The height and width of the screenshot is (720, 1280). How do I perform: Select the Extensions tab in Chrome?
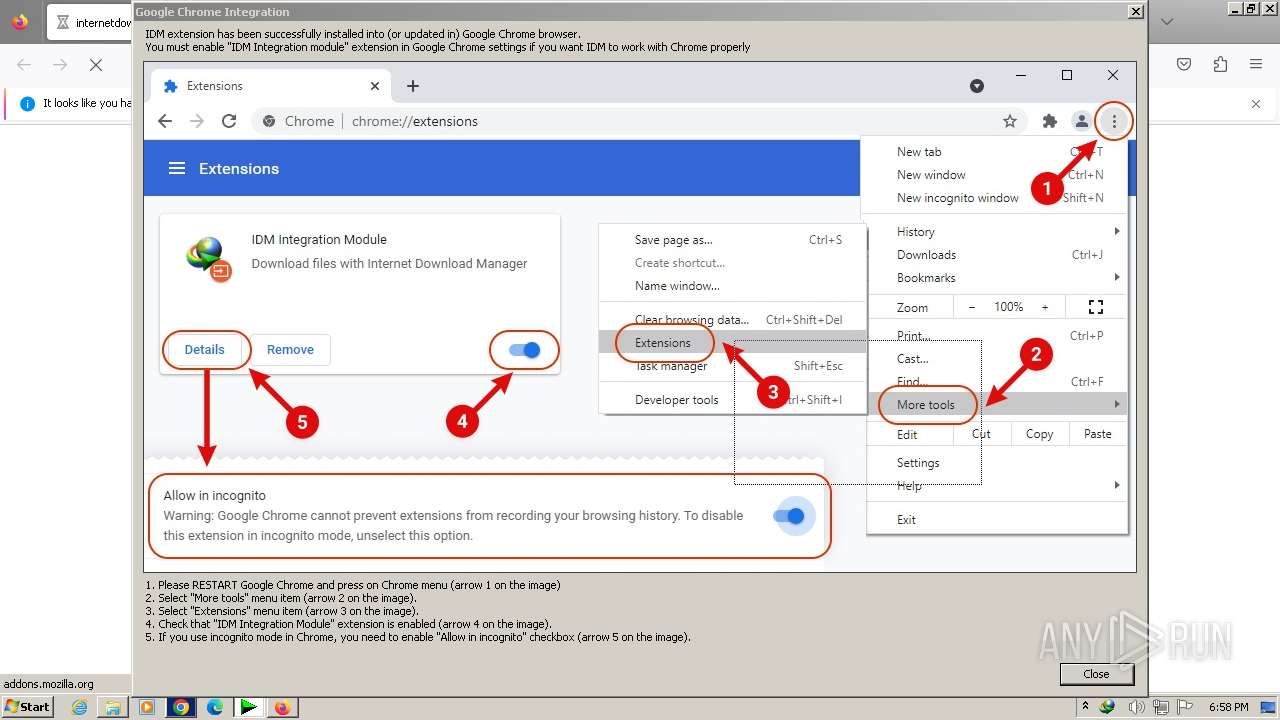(x=270, y=86)
